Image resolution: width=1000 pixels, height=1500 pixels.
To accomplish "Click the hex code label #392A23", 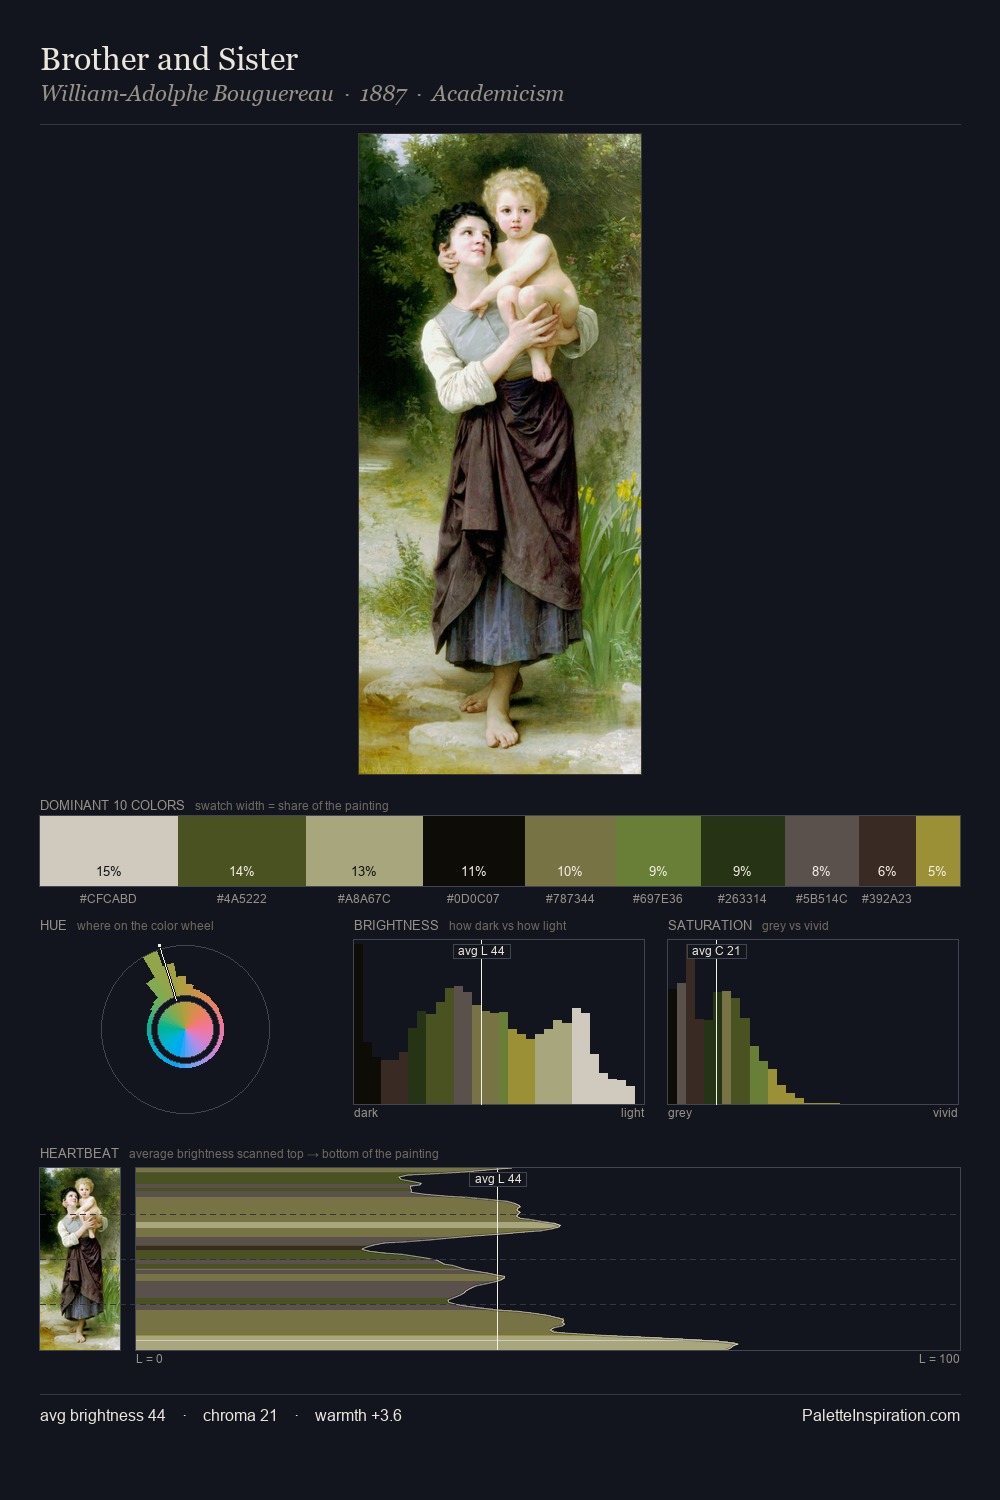I will [887, 899].
